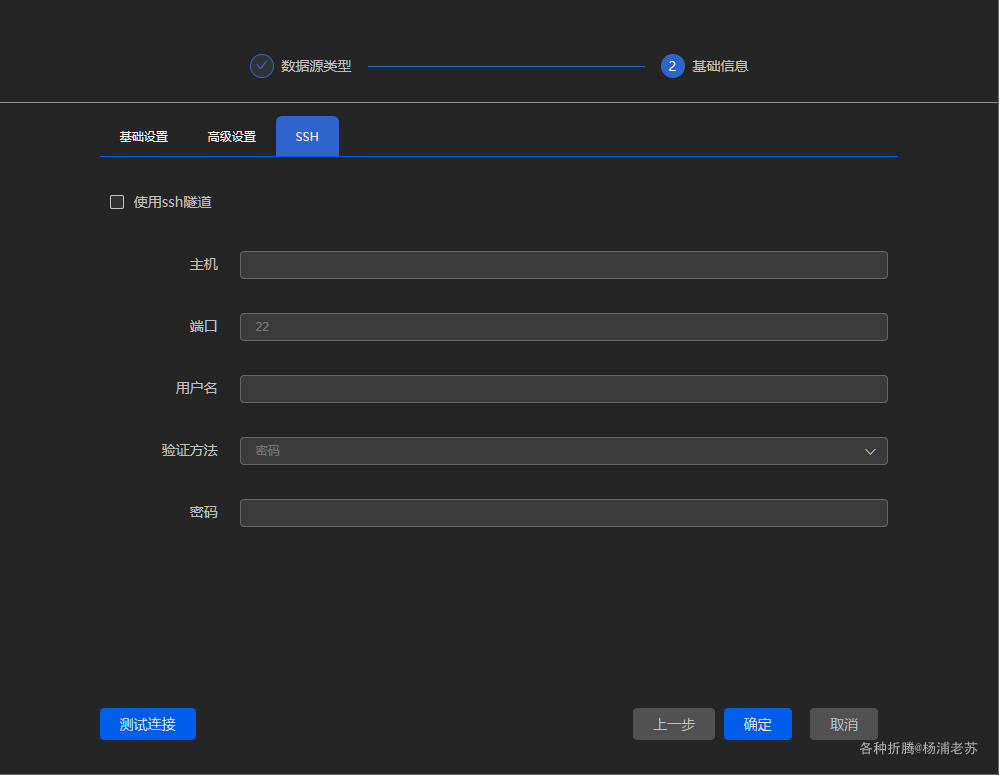
Task: Confirm with the 确定 button
Action: click(x=758, y=724)
